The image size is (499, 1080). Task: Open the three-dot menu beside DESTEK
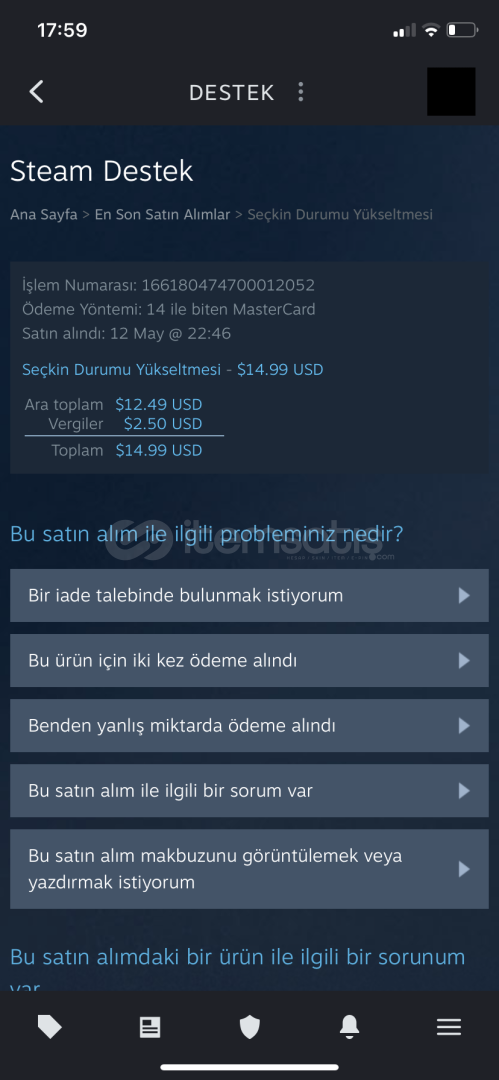[300, 92]
